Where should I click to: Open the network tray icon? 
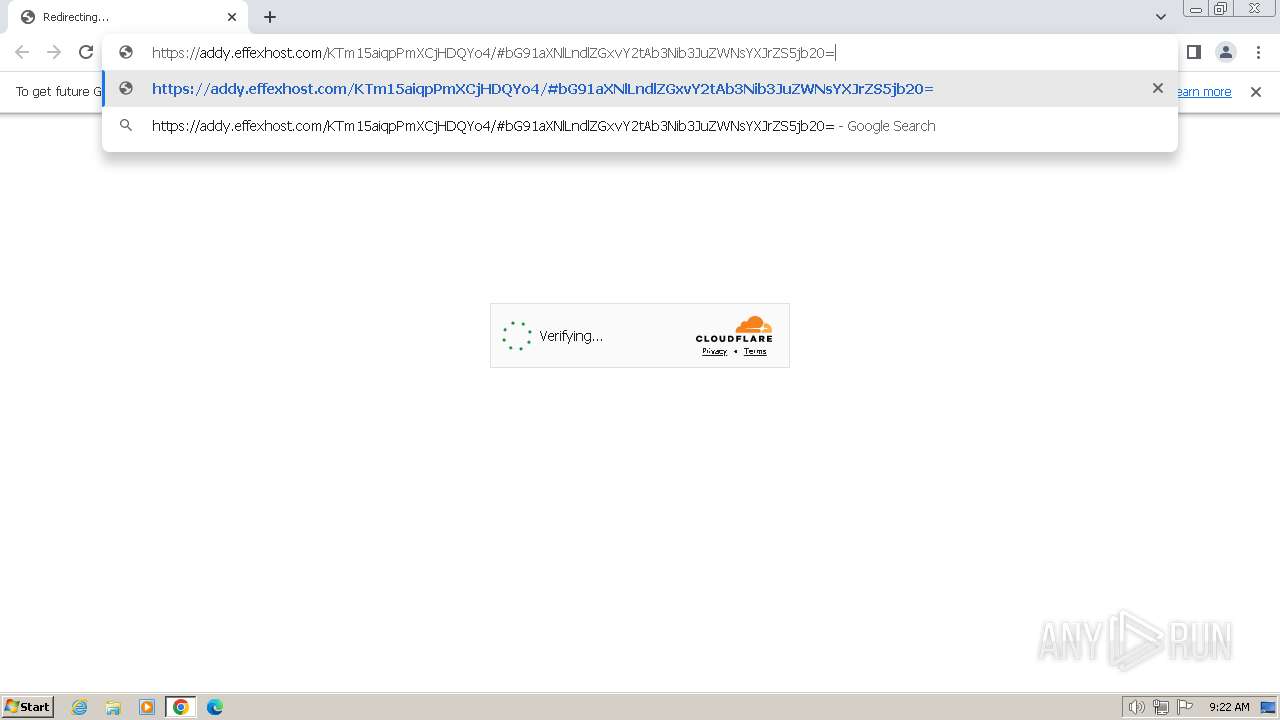tap(1161, 707)
